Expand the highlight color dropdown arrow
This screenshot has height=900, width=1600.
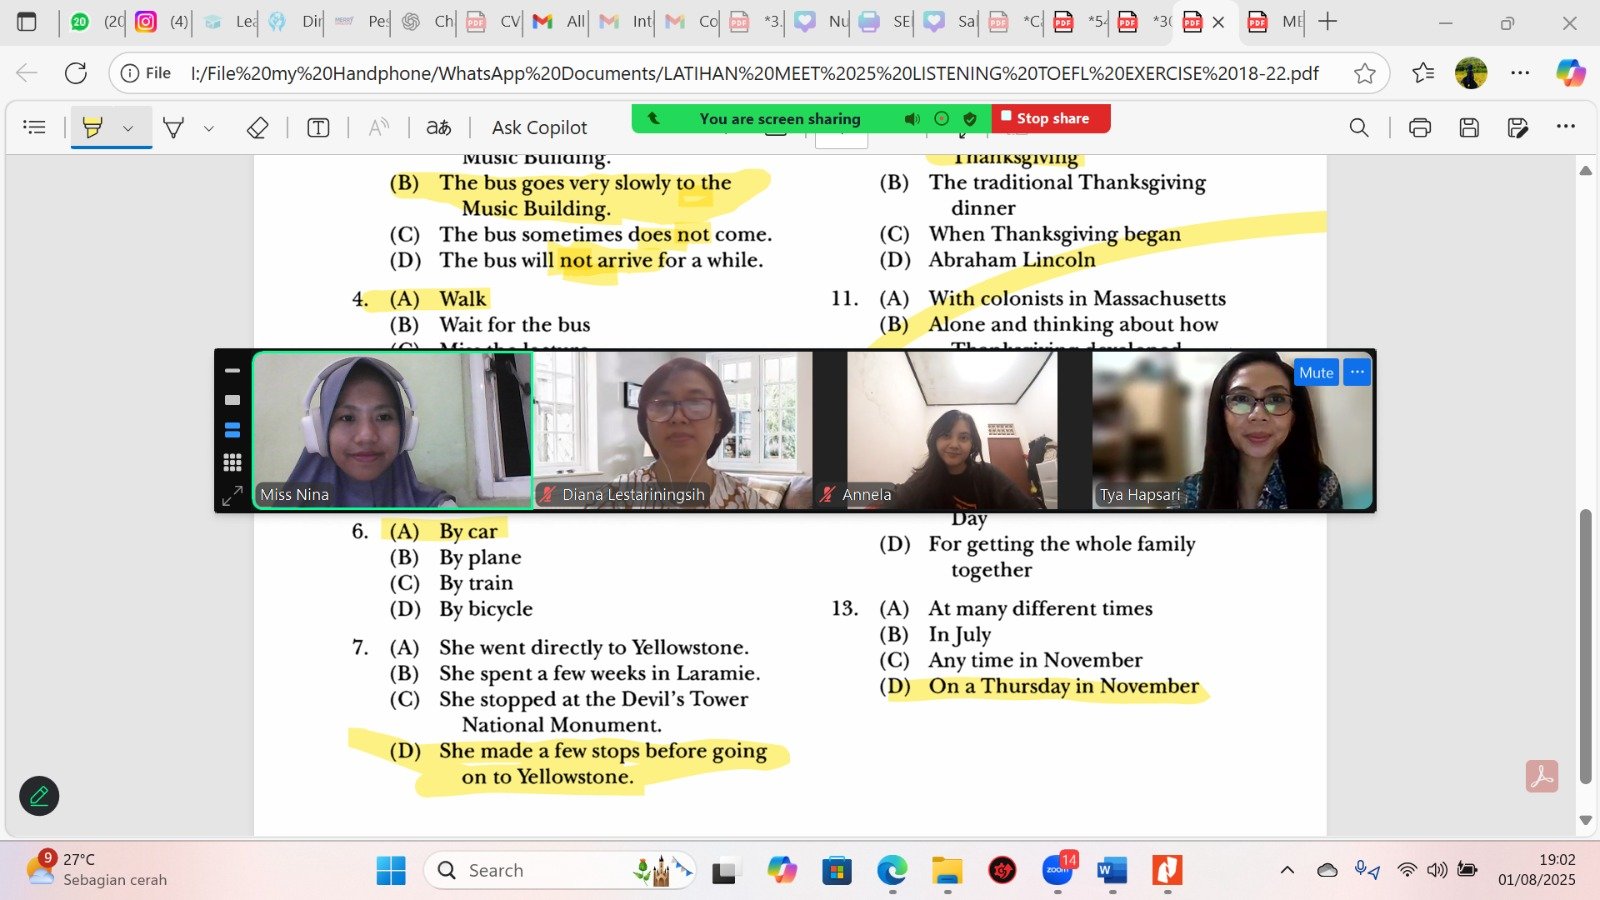(128, 128)
